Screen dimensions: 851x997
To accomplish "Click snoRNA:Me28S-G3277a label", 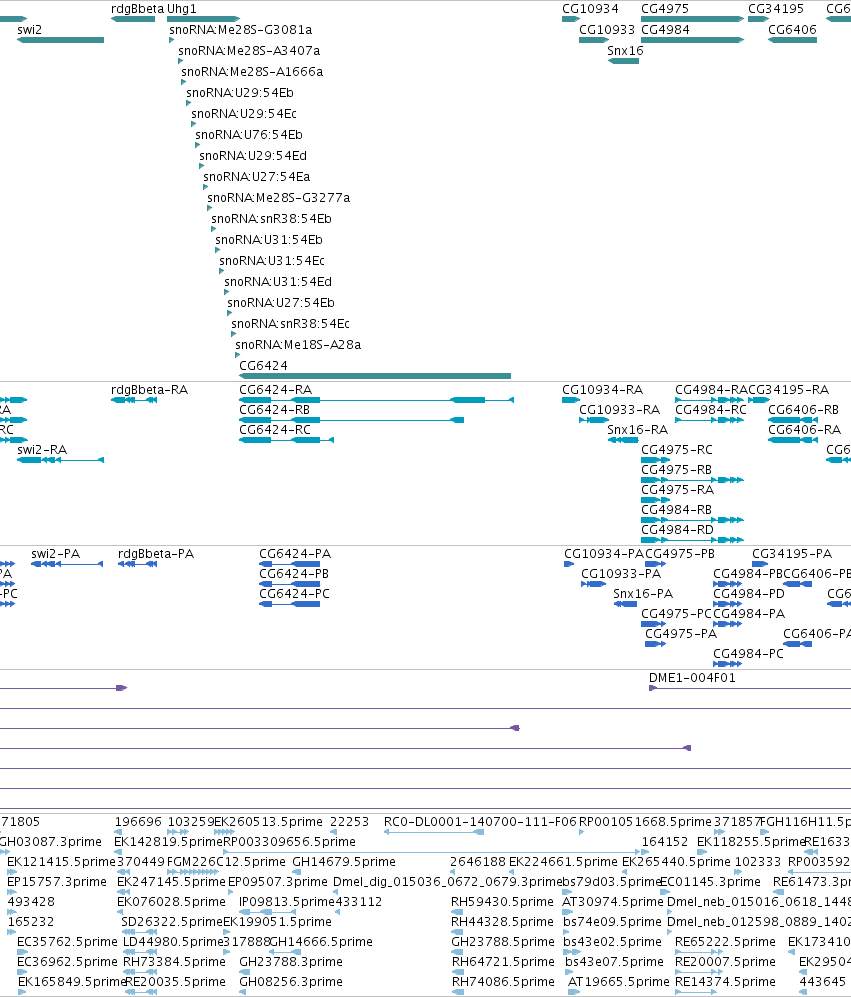I will click(279, 198).
